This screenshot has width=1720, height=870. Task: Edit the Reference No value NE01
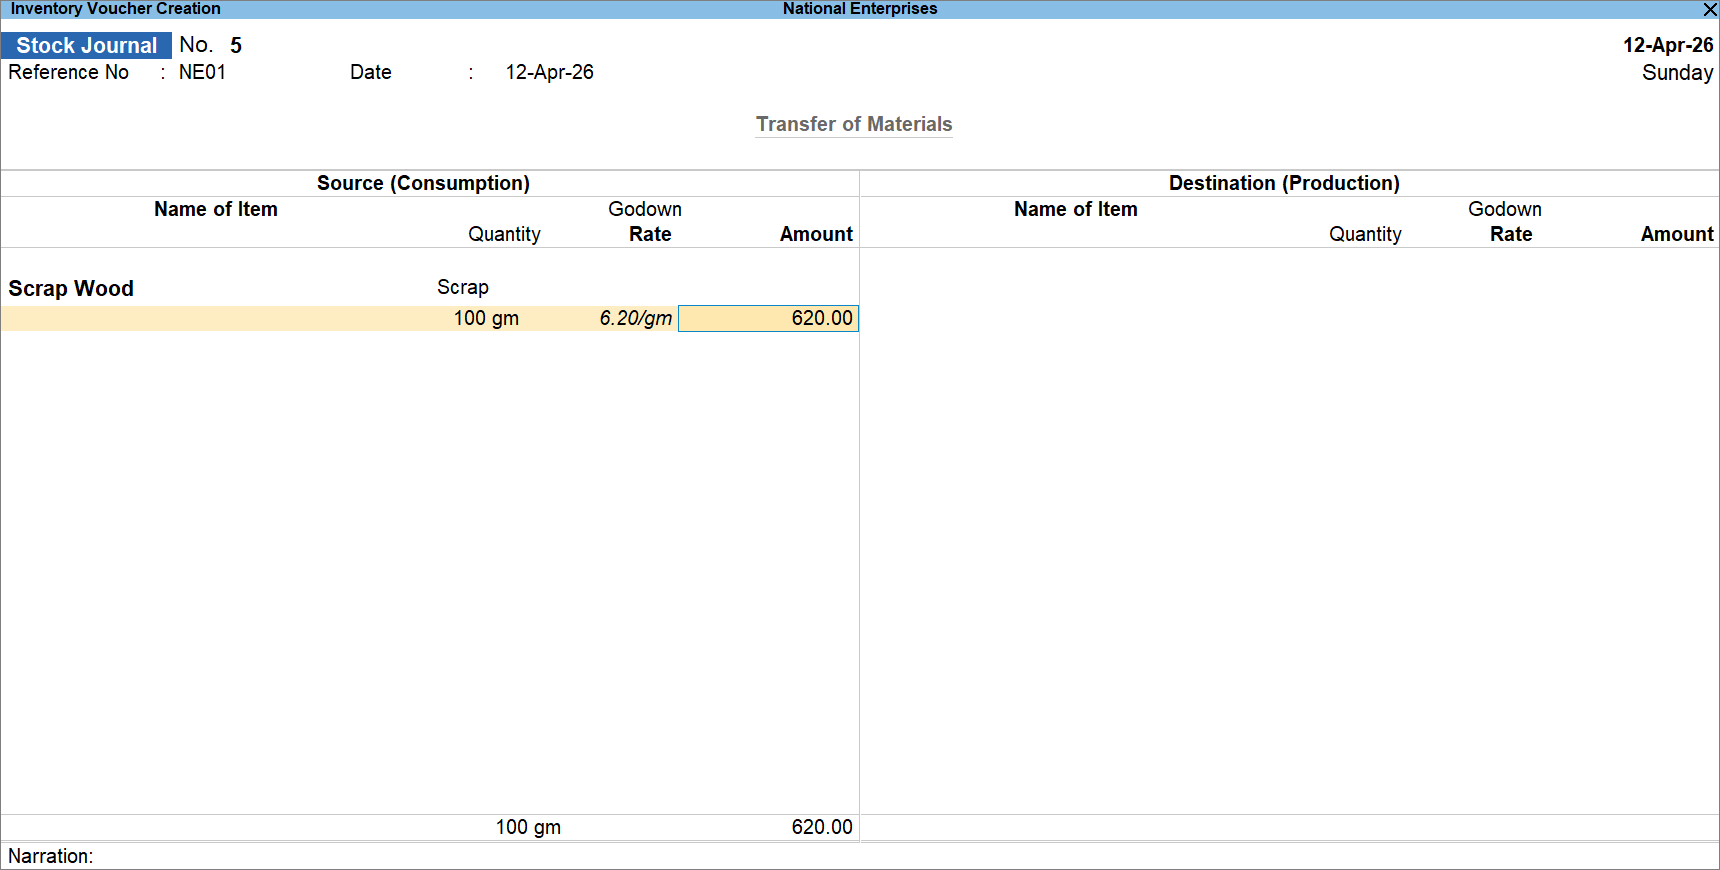coord(202,72)
